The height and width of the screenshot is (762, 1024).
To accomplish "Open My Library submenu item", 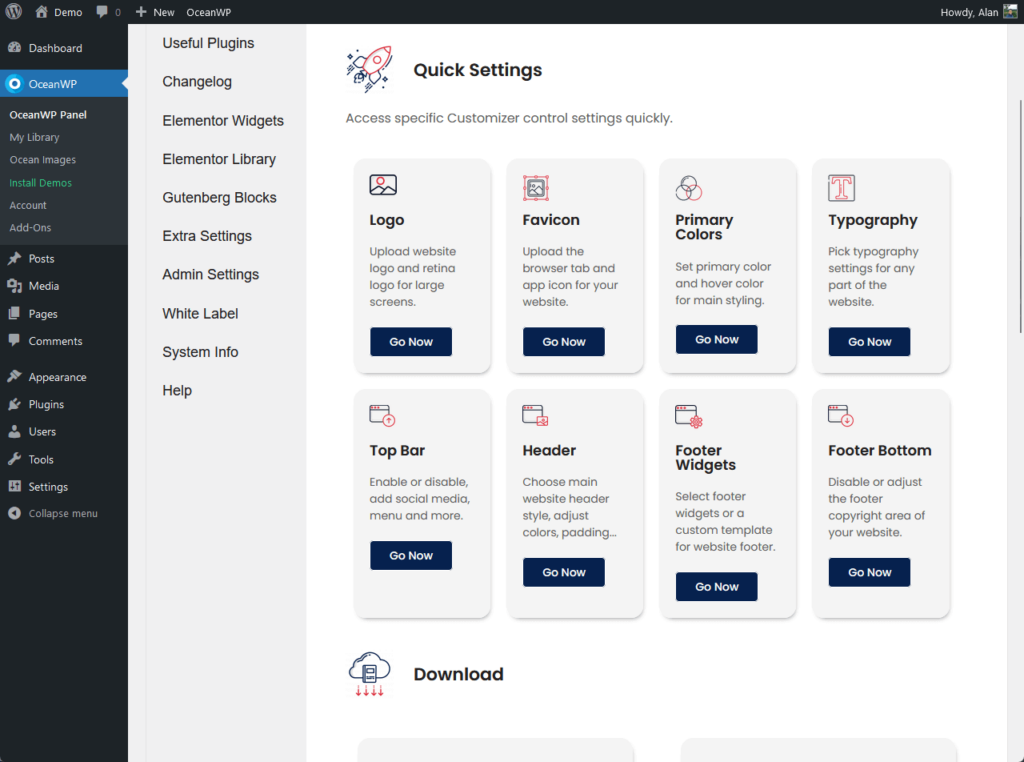I will pyautogui.click(x=34, y=137).
